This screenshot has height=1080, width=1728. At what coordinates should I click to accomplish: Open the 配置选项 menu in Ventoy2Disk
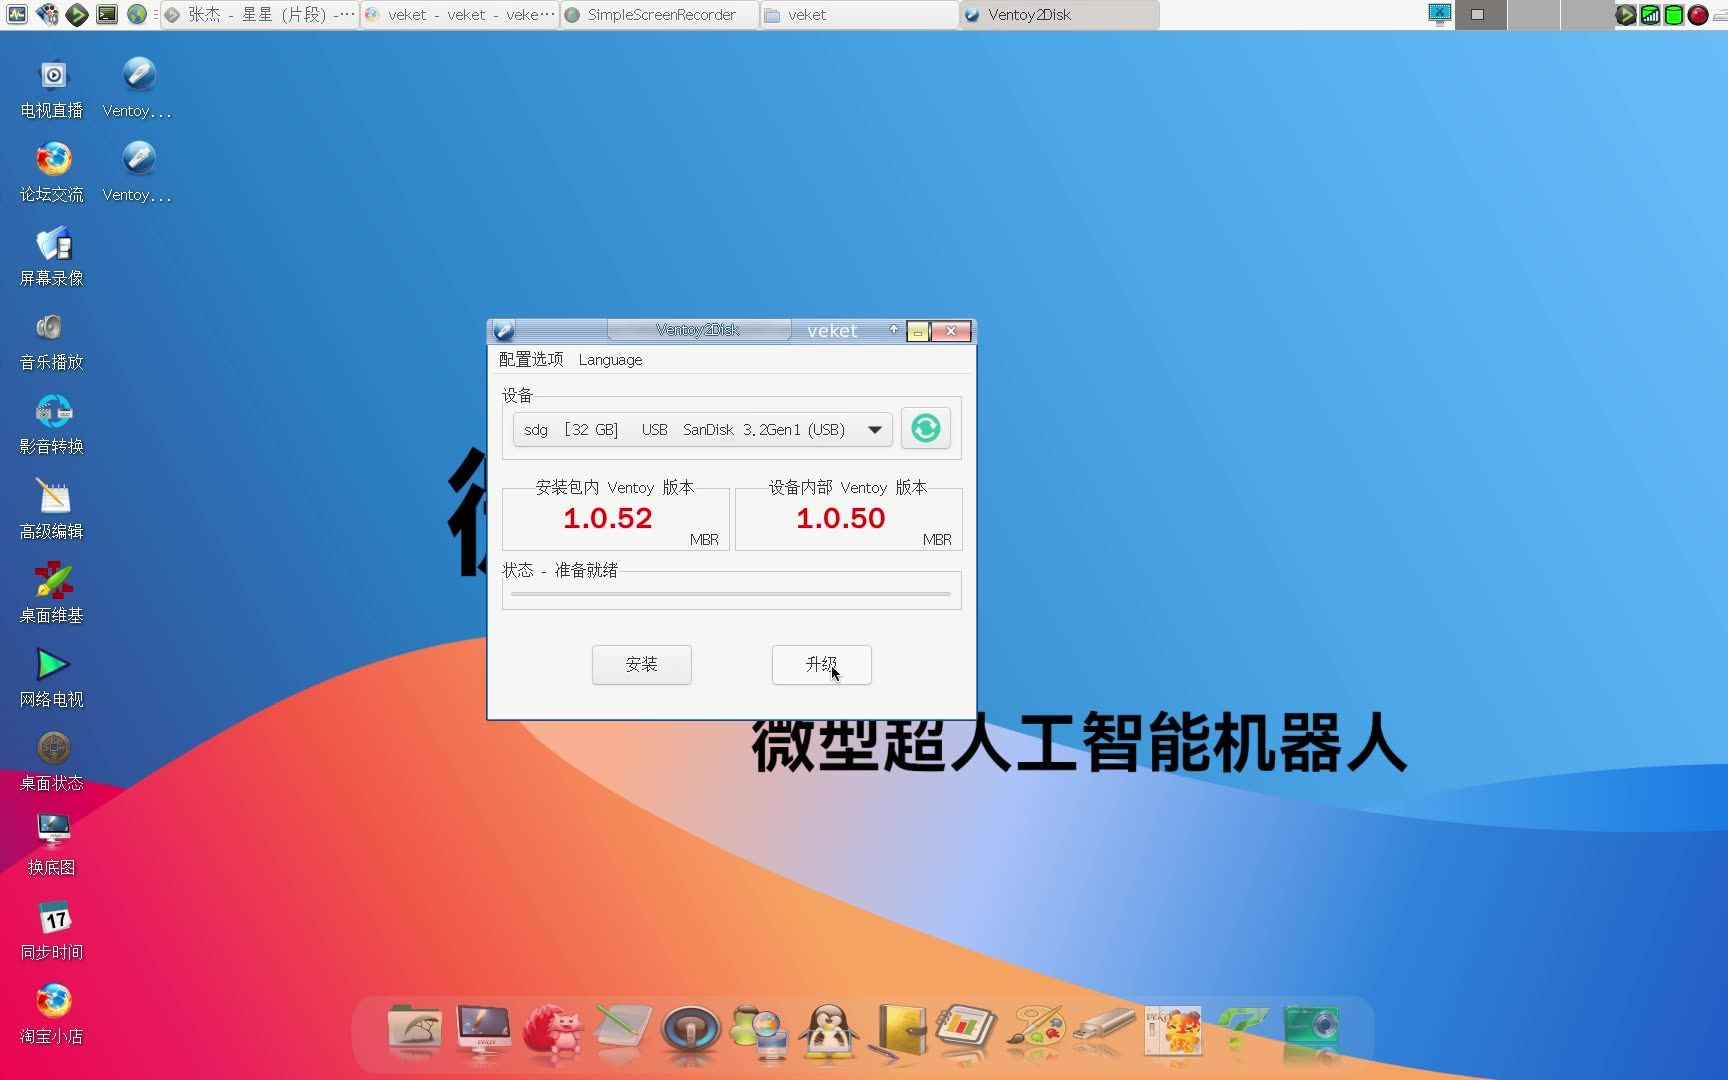click(x=531, y=359)
